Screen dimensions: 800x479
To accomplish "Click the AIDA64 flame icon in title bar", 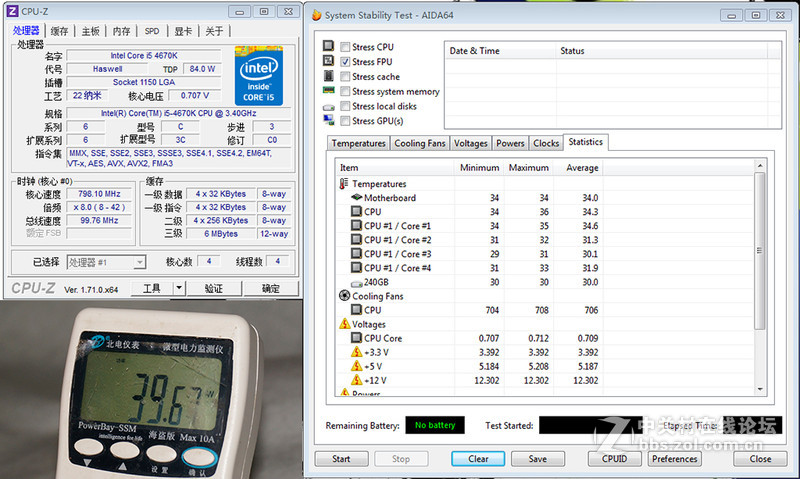I will pos(317,15).
